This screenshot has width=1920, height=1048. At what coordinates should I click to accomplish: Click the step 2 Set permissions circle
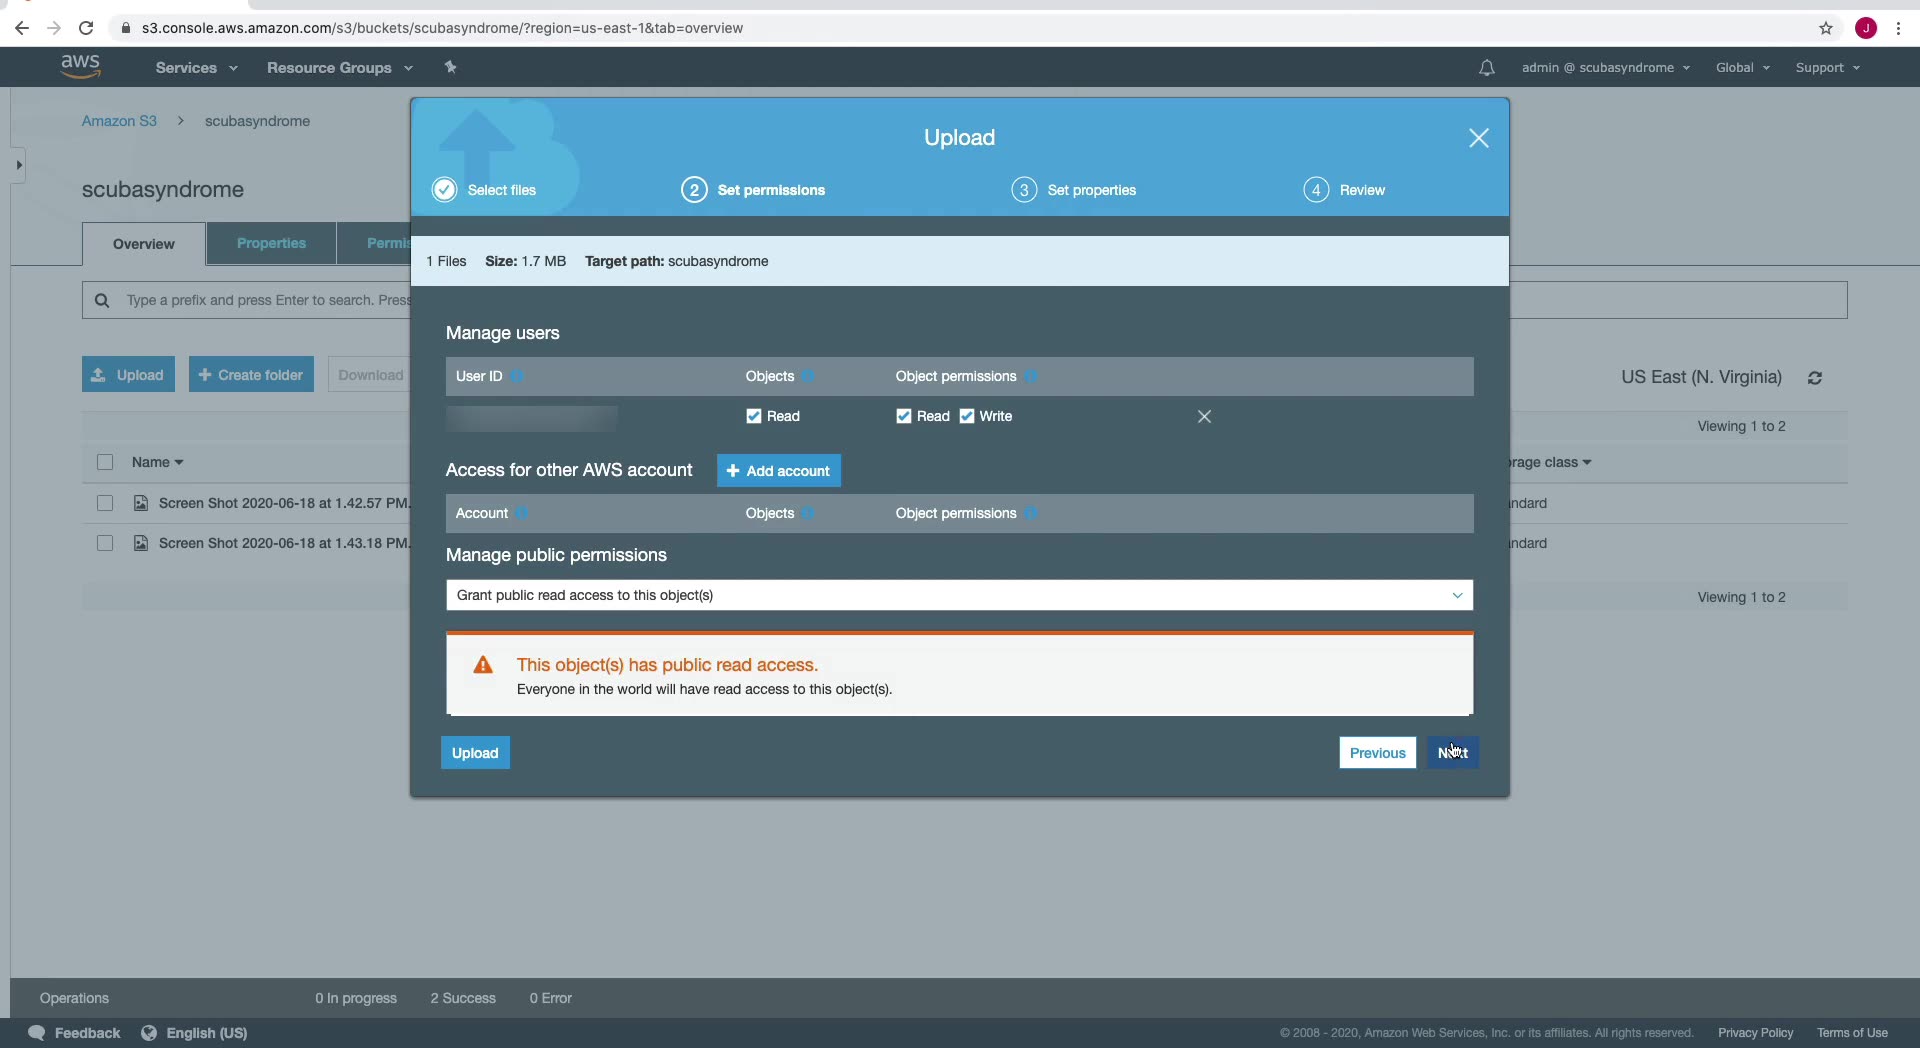[694, 190]
